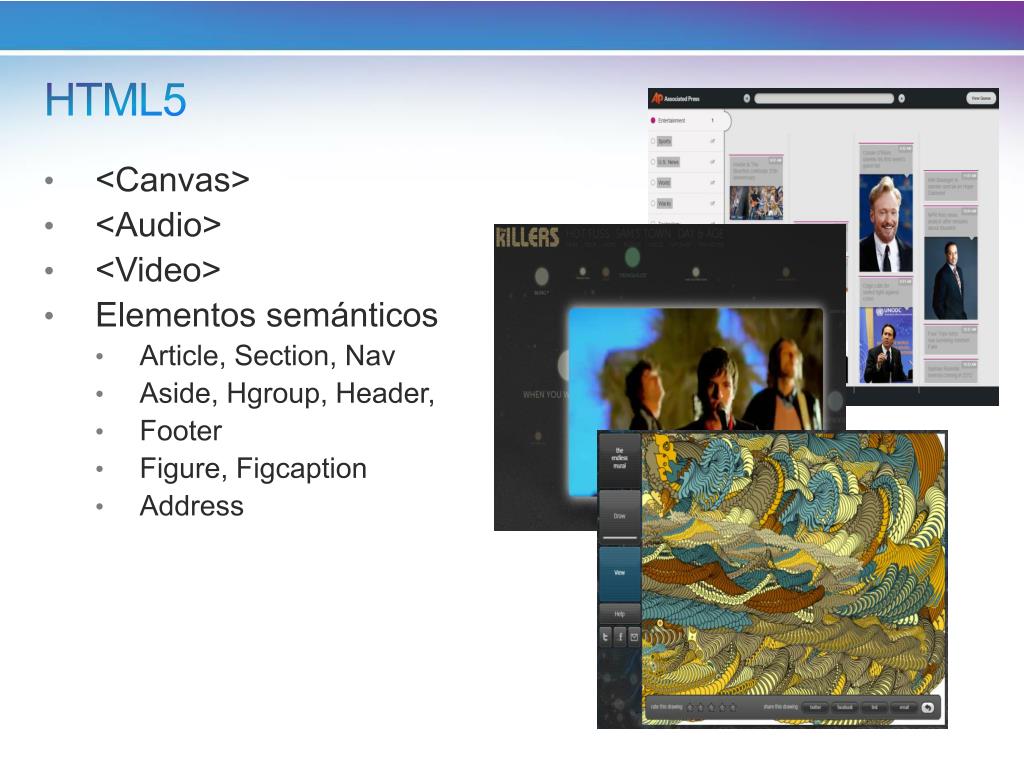
Task: Switch to the Draw tab in mural app
Action: (x=619, y=516)
